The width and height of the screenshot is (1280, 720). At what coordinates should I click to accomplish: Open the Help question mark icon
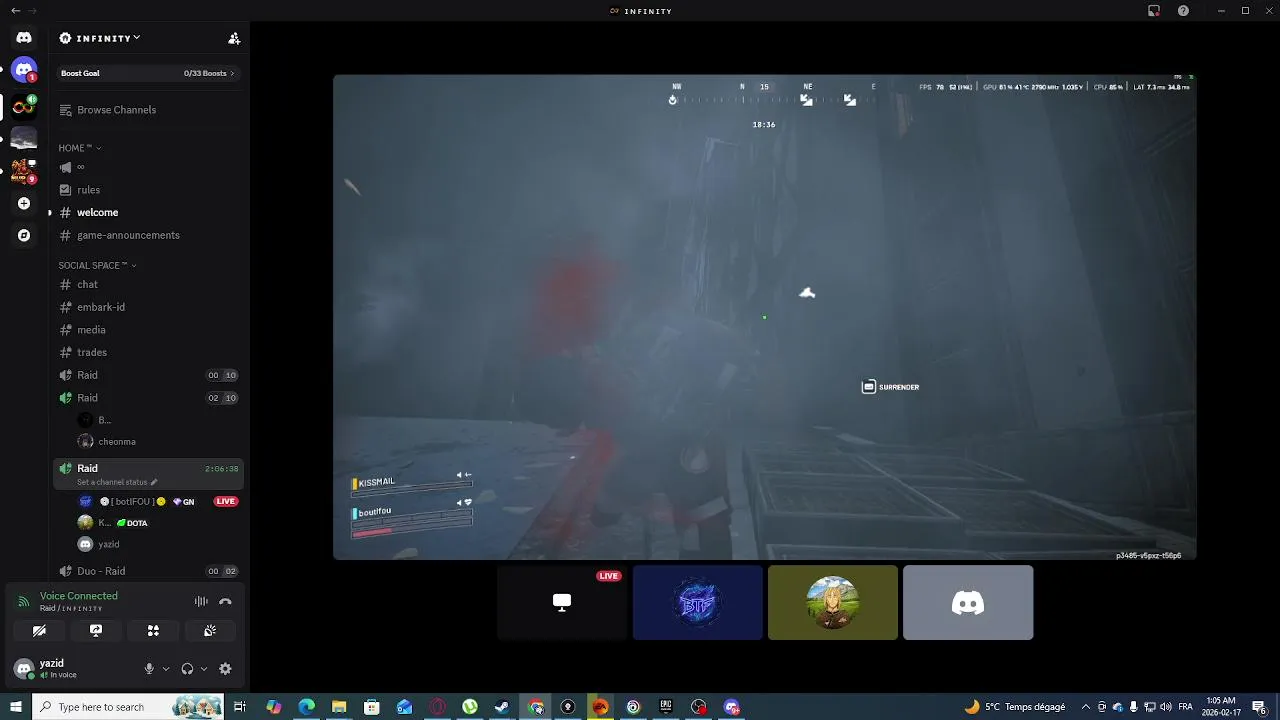tap(1184, 11)
